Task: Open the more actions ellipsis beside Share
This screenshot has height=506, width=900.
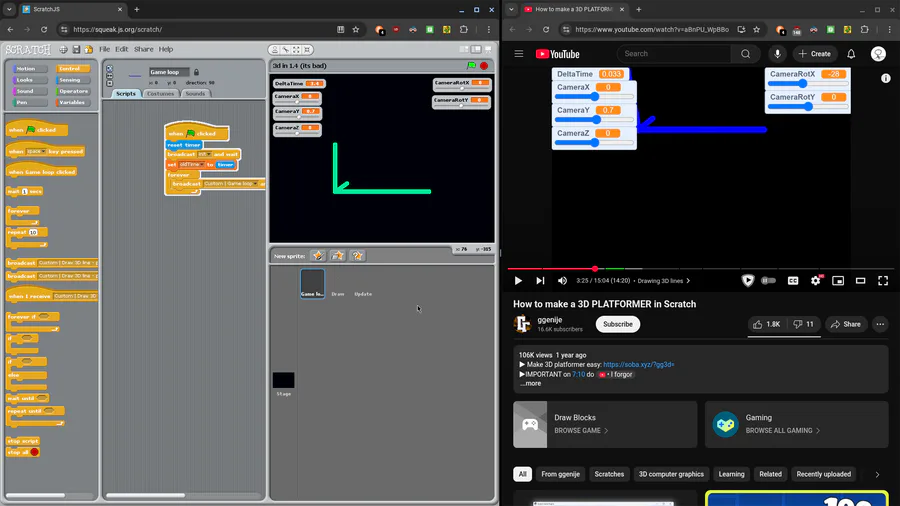Action: pos(880,324)
